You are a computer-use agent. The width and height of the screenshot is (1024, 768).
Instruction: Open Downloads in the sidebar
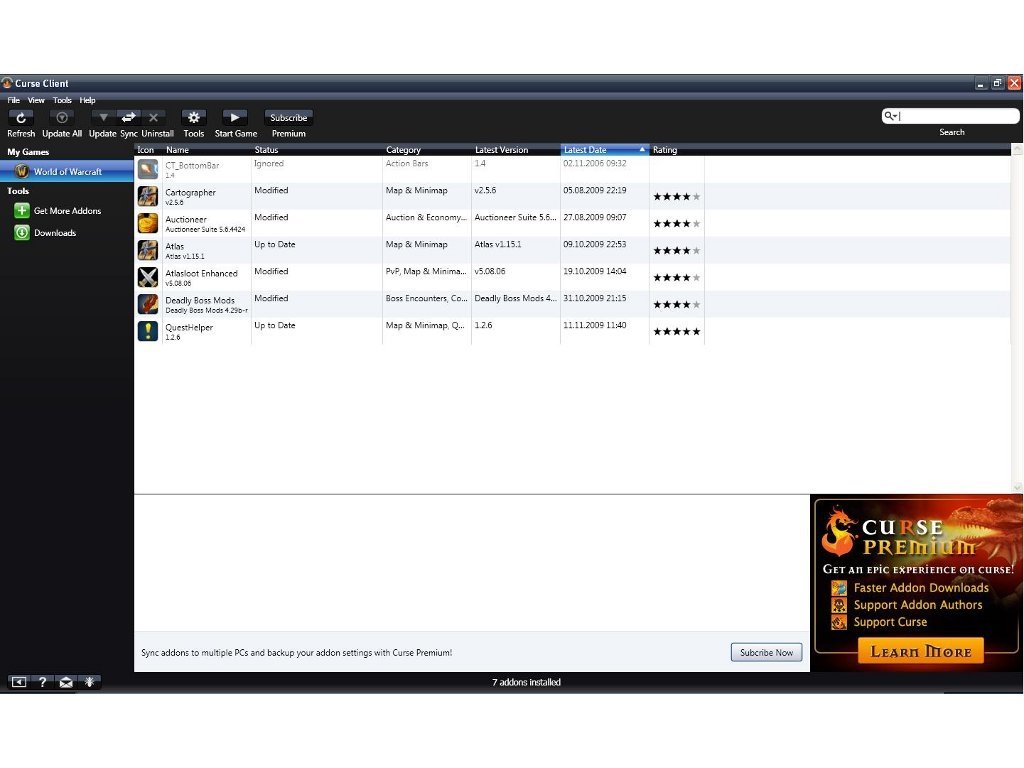(55, 232)
